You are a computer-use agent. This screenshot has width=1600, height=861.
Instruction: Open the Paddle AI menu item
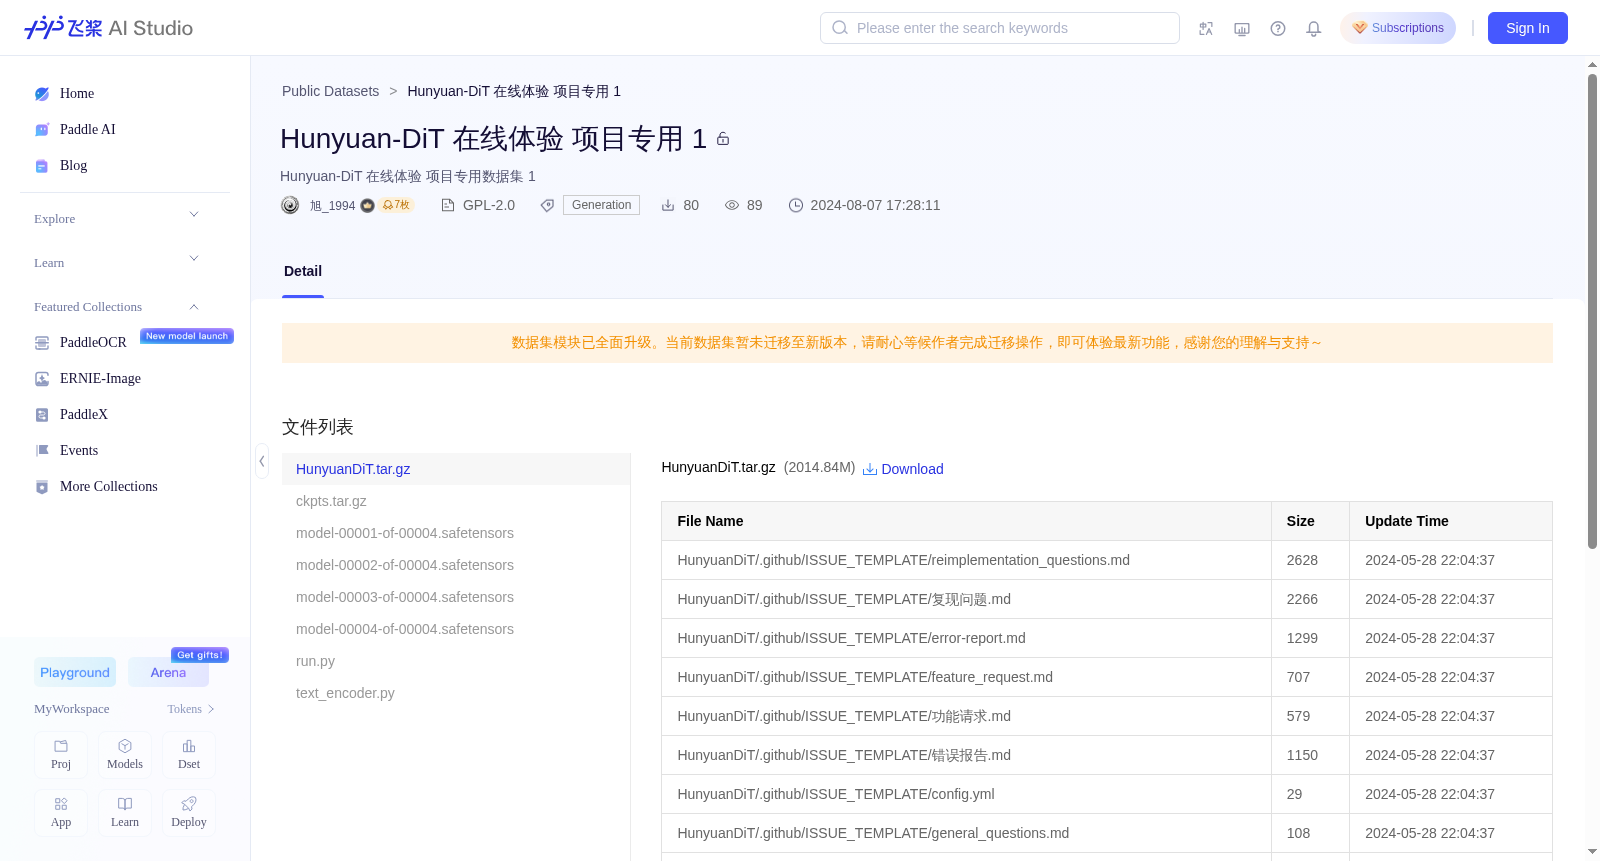88,130
